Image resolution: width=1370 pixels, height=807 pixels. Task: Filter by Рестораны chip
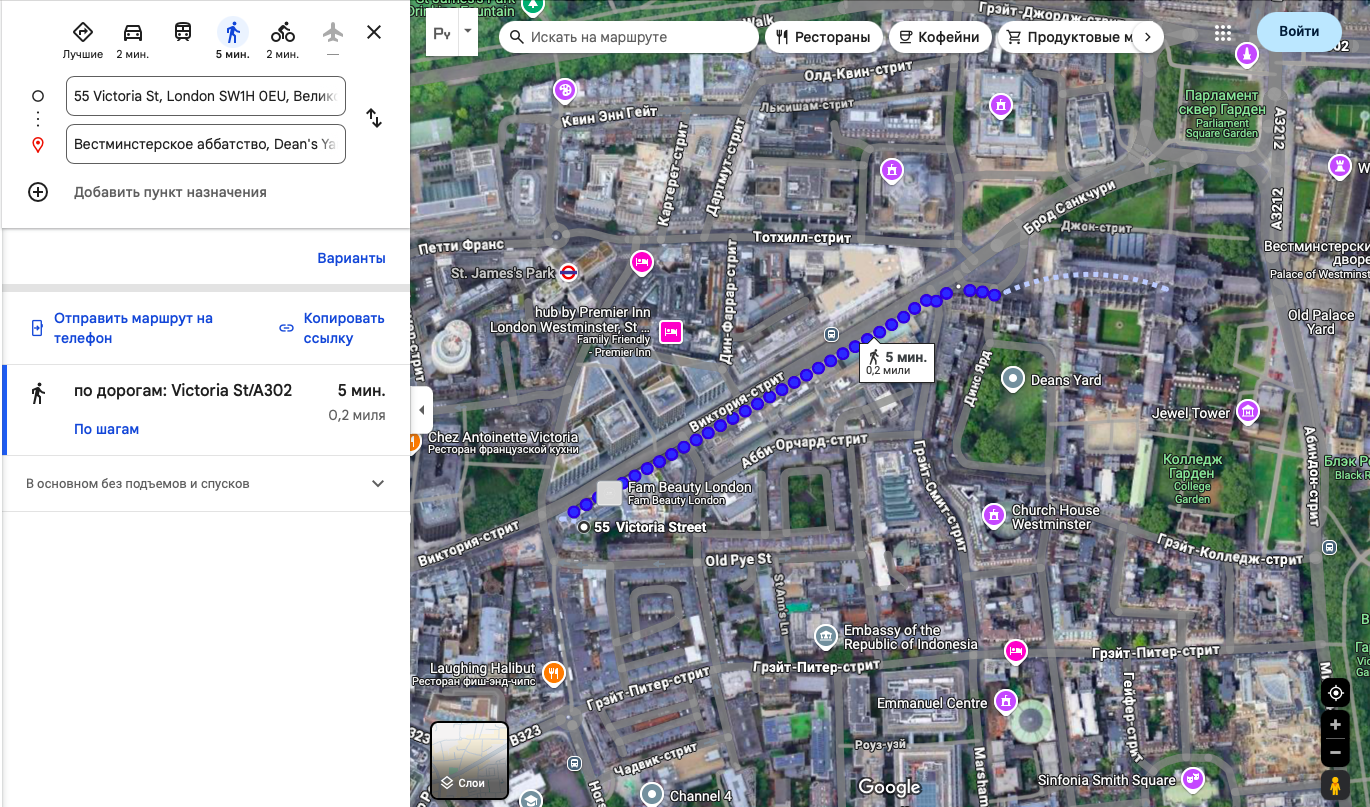click(x=824, y=37)
